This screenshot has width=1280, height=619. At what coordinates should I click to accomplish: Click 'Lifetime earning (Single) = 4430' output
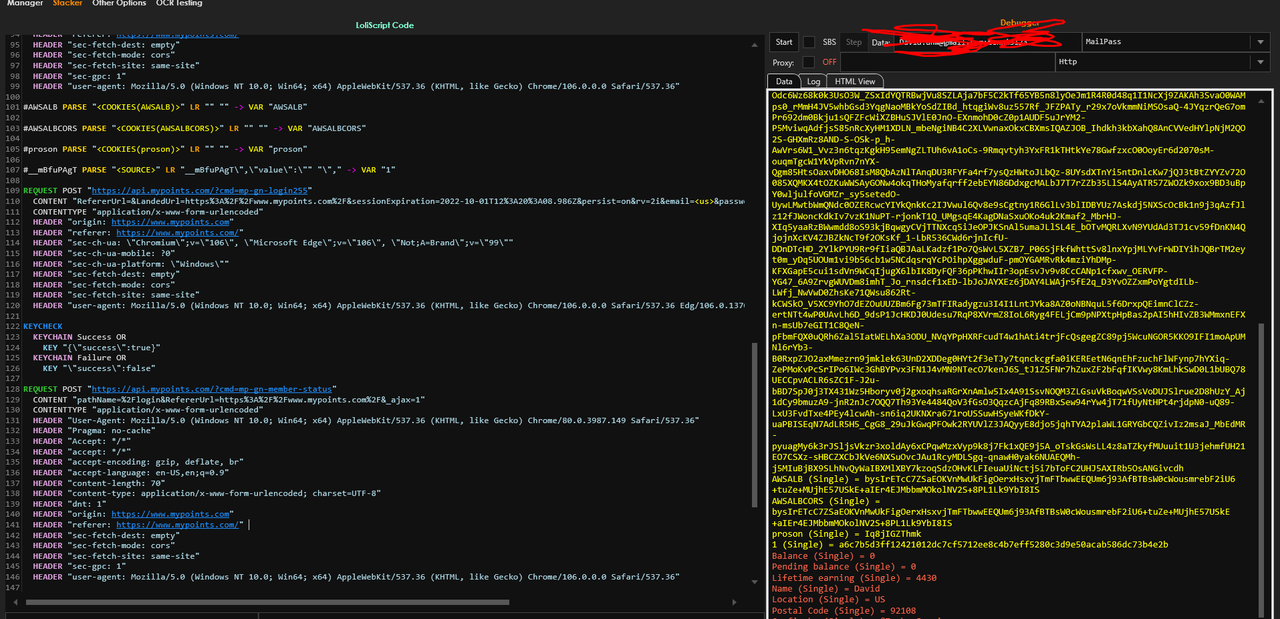point(854,577)
